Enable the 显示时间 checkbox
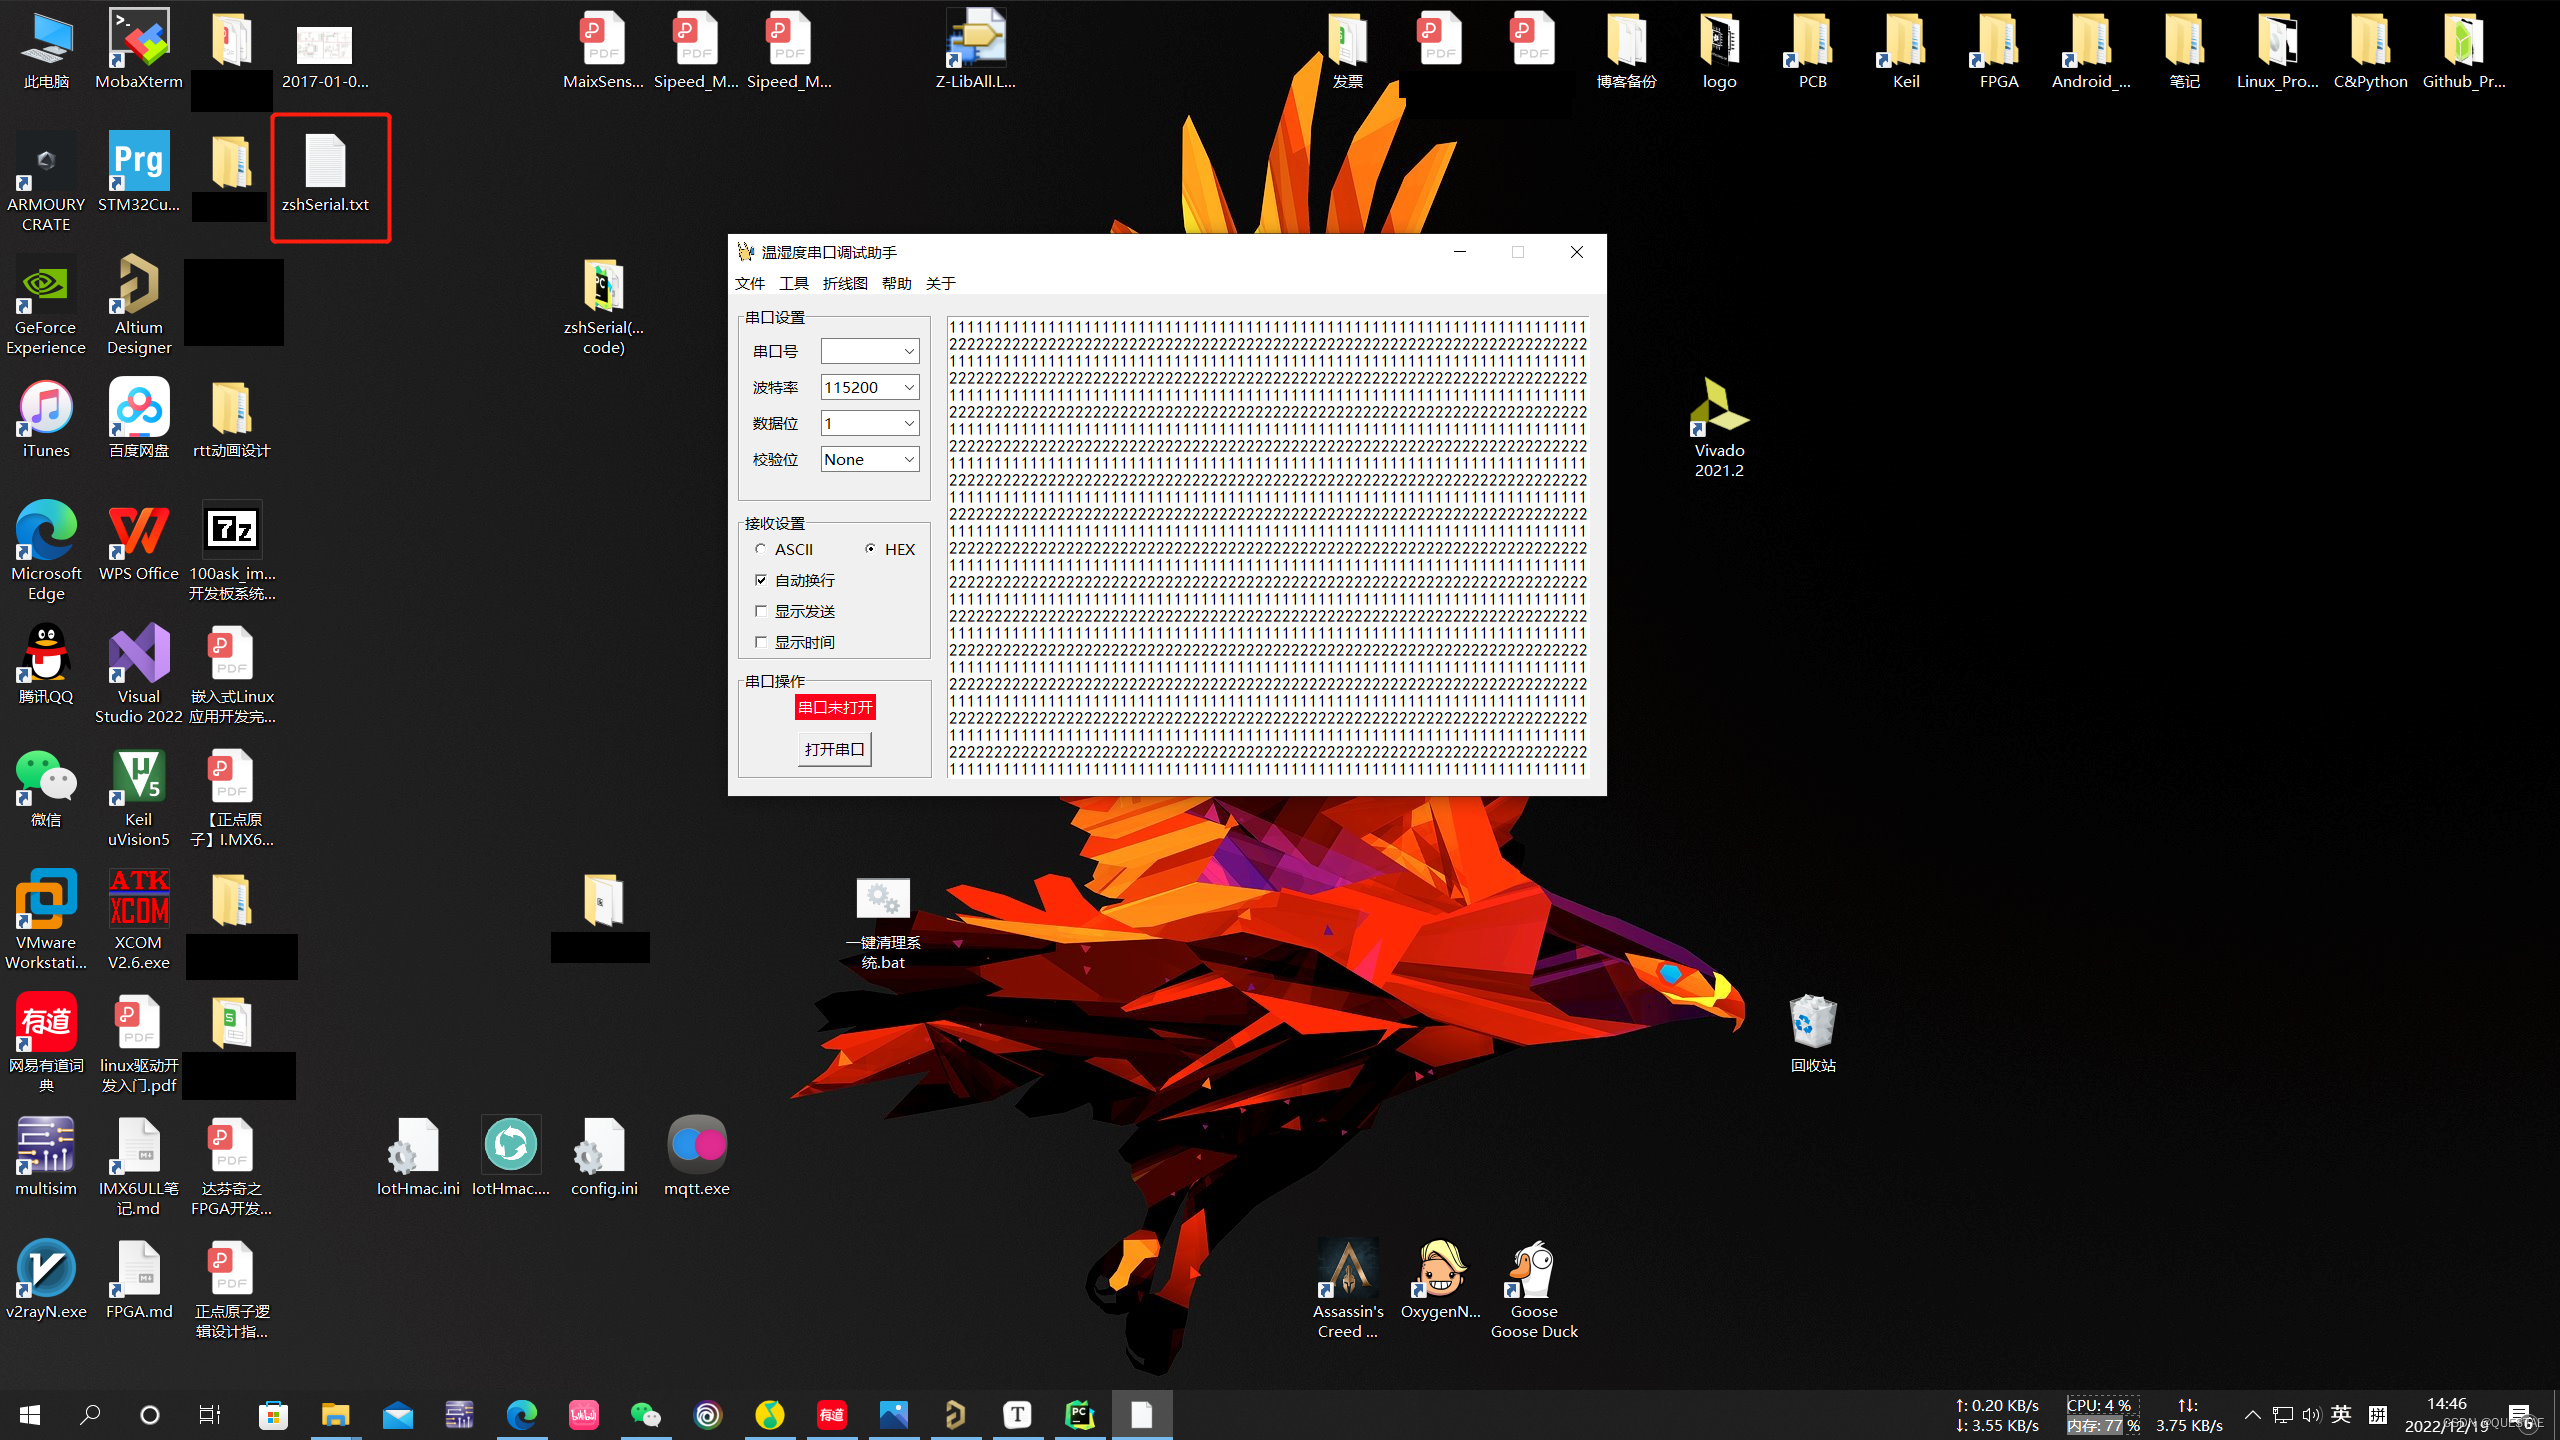The image size is (2560, 1440). 762,642
